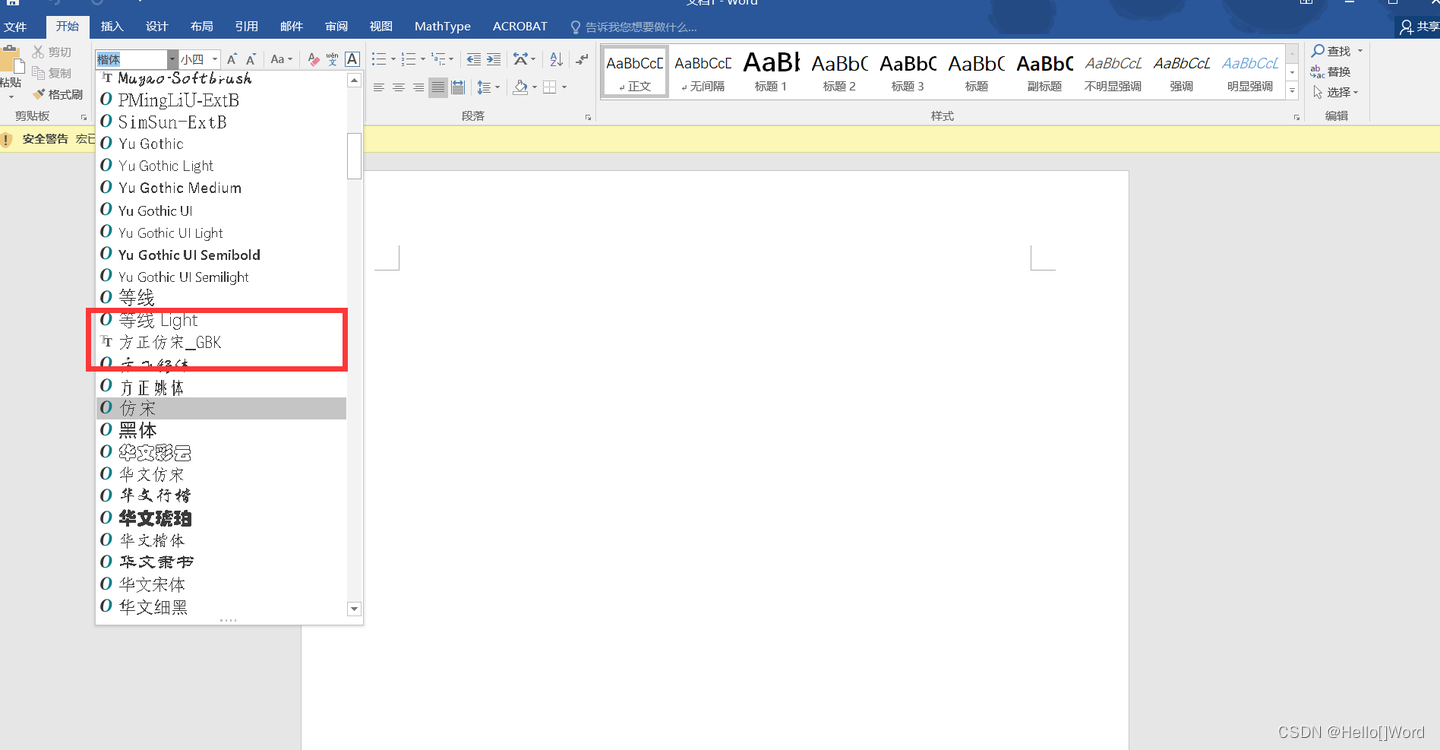Select the 等线 Light font

221,320
